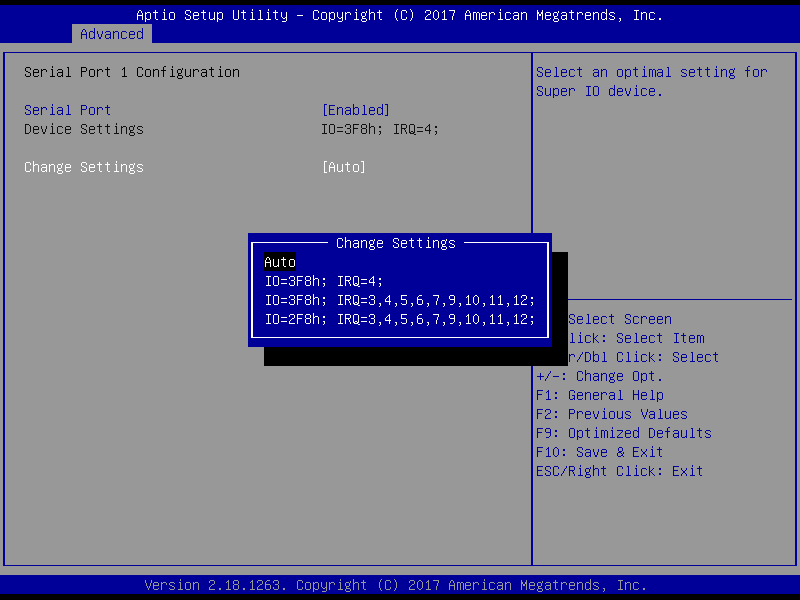Select the IO=2F8h IRQ list option

400,319
